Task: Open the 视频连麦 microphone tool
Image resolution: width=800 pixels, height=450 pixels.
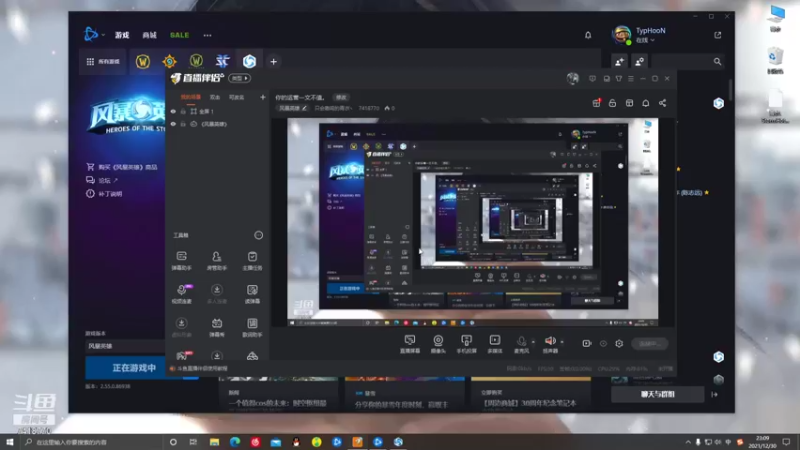Action: pos(181,294)
